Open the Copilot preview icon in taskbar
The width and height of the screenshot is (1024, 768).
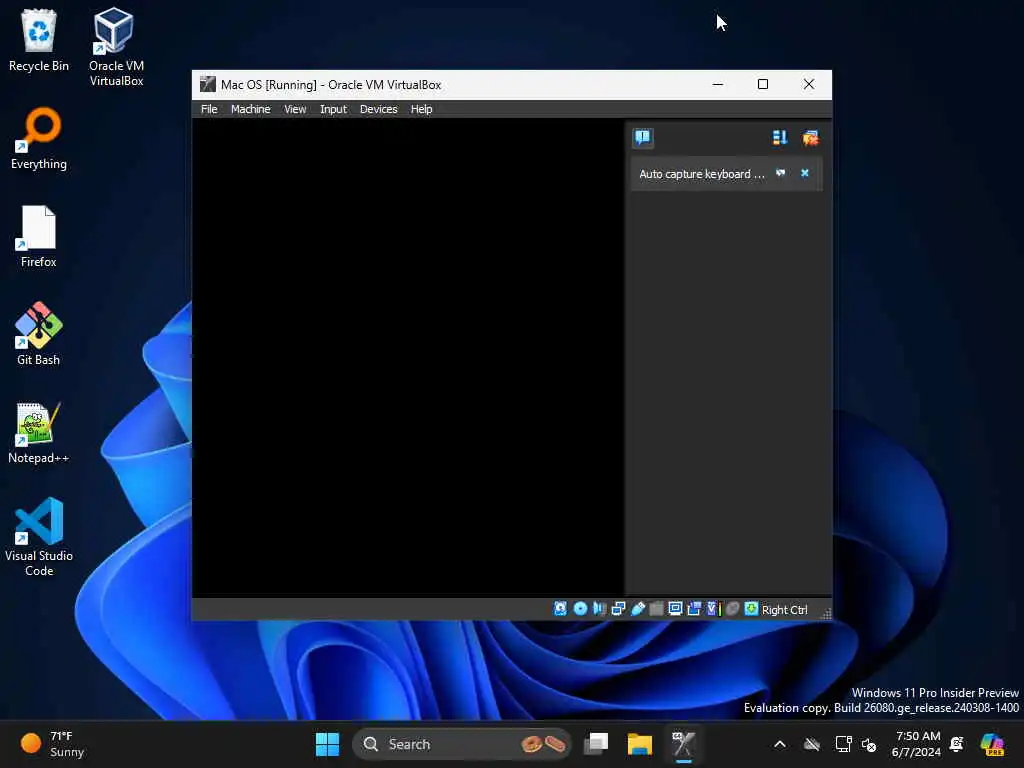[x=992, y=744]
